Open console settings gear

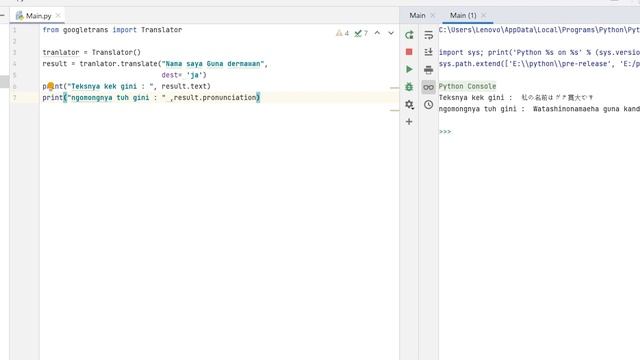coord(409,104)
